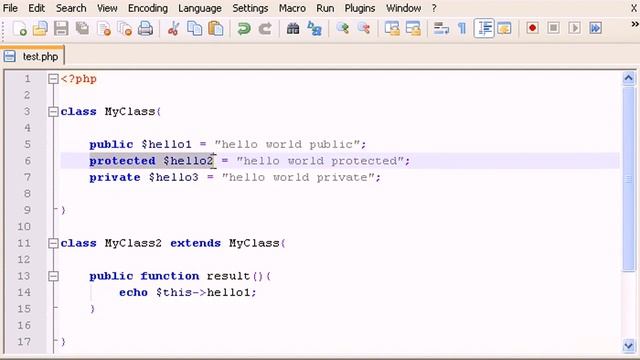640x360 pixels.
Task: Toggle the Show Indent Guide icon
Action: pyautogui.click(x=484, y=29)
